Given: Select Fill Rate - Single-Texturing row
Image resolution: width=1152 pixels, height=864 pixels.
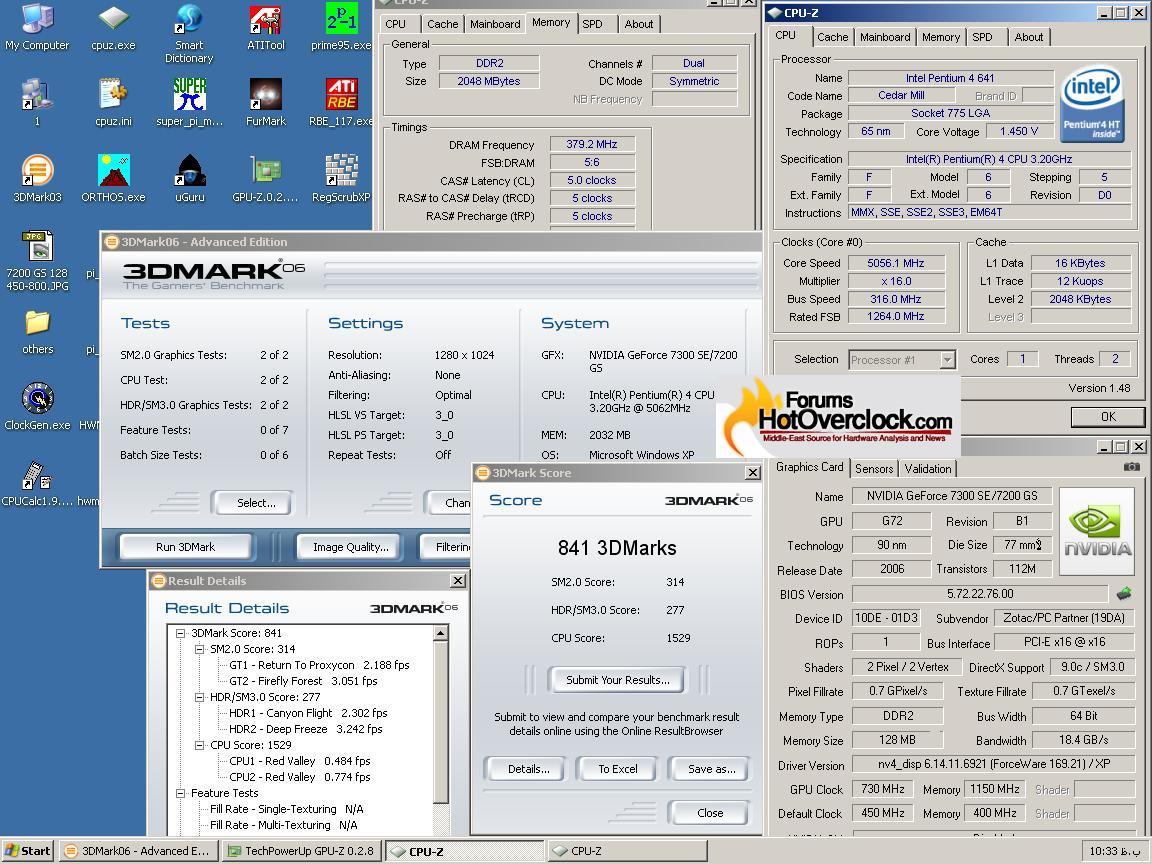Looking at the screenshot, I should click(287, 809).
